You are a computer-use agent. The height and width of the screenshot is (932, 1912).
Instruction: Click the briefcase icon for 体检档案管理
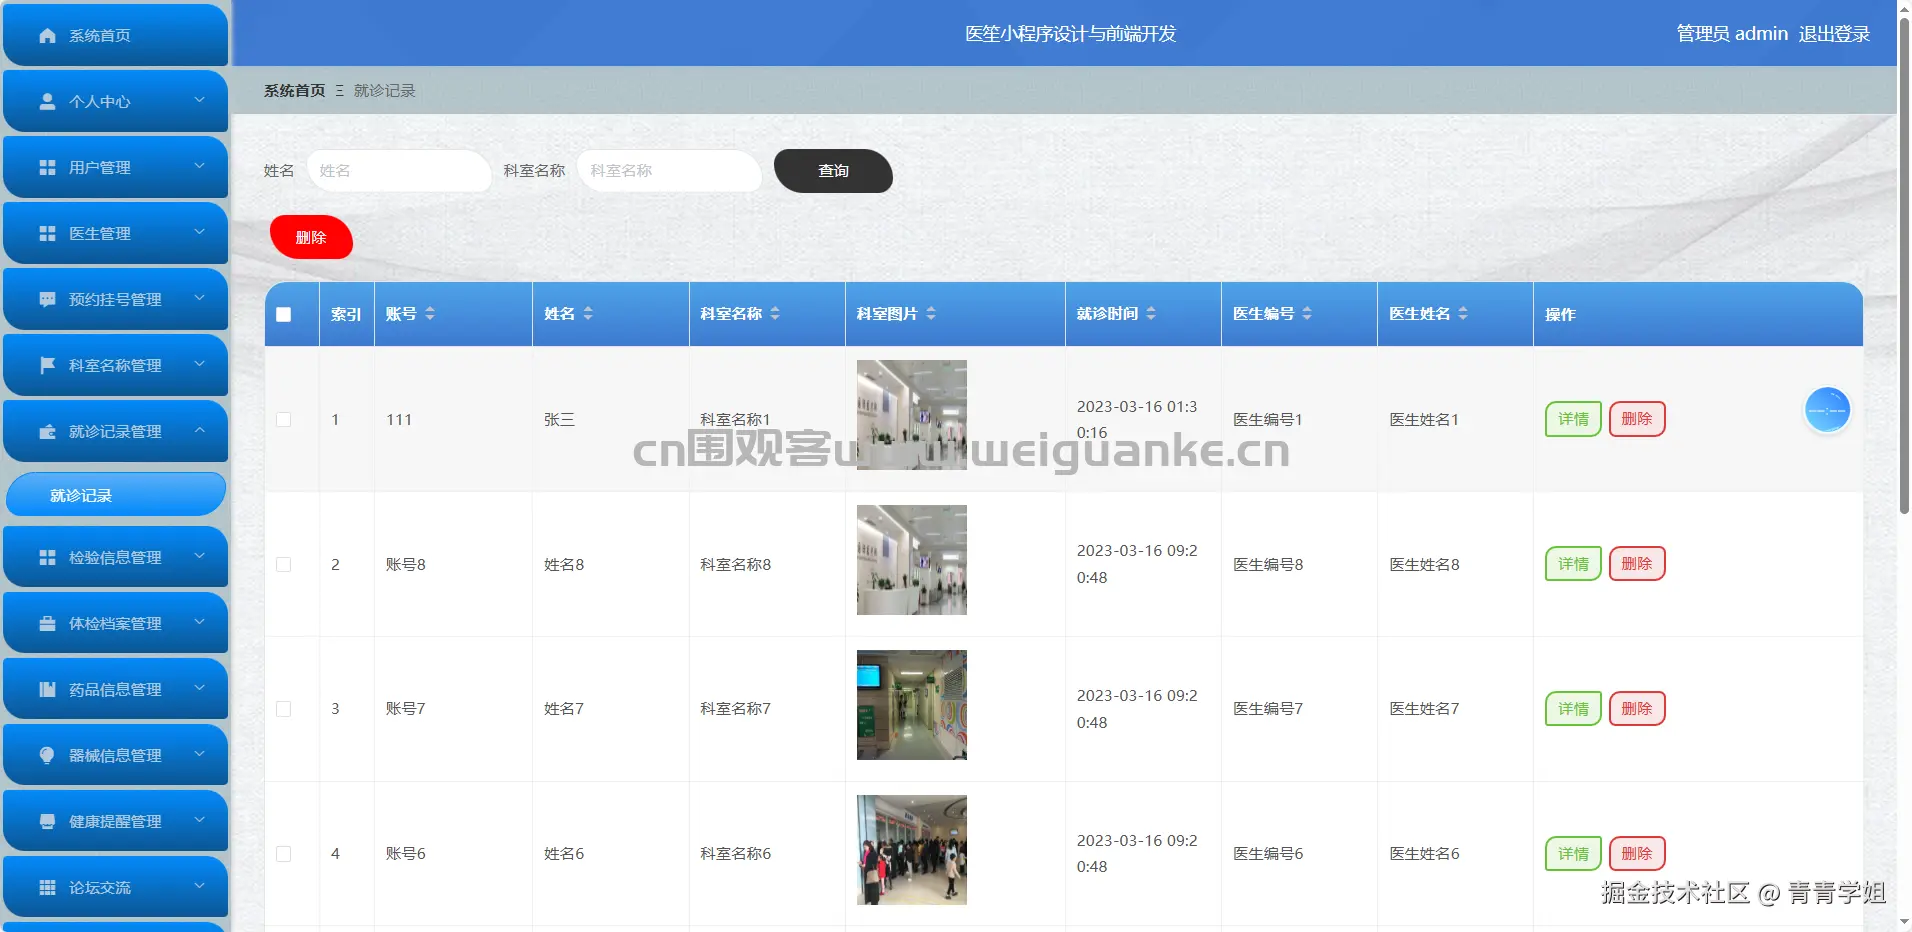point(47,624)
